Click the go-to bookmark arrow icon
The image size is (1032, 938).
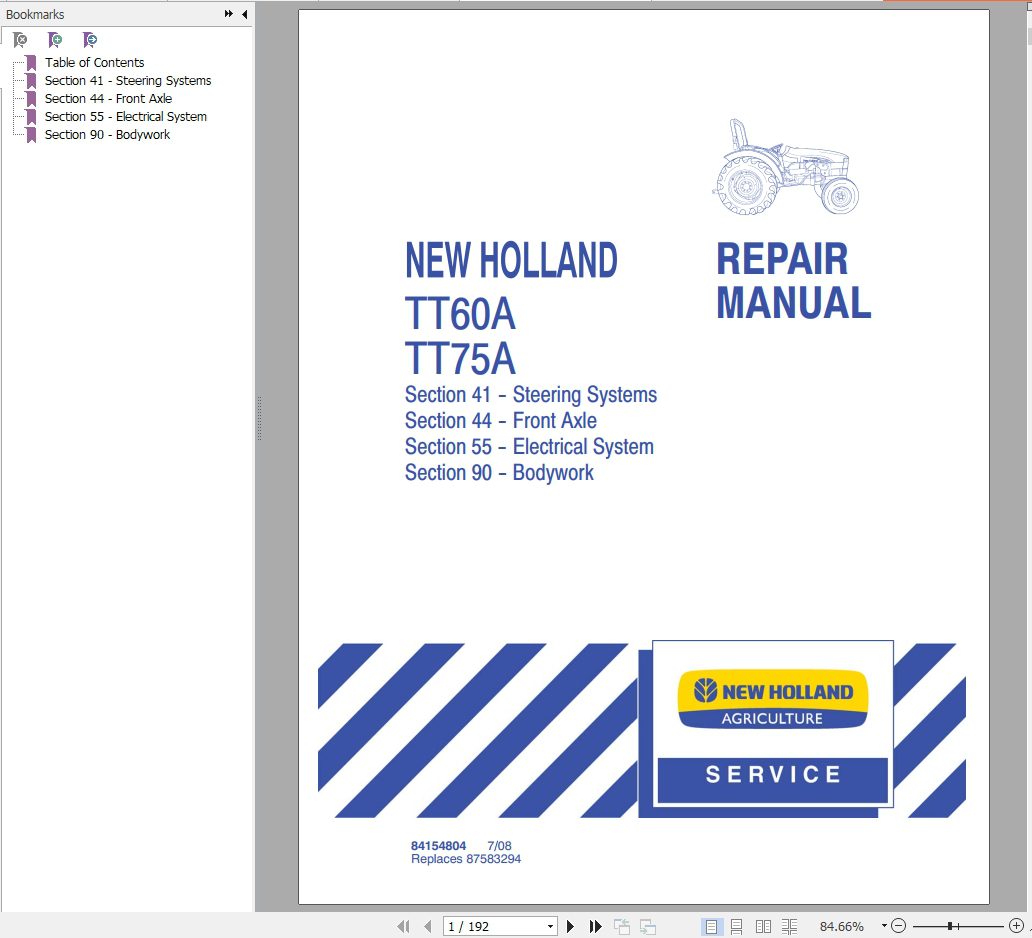click(x=90, y=40)
